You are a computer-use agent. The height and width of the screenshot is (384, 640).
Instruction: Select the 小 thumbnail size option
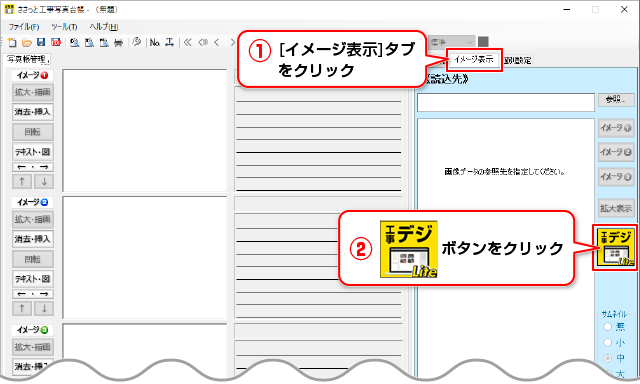click(608, 342)
